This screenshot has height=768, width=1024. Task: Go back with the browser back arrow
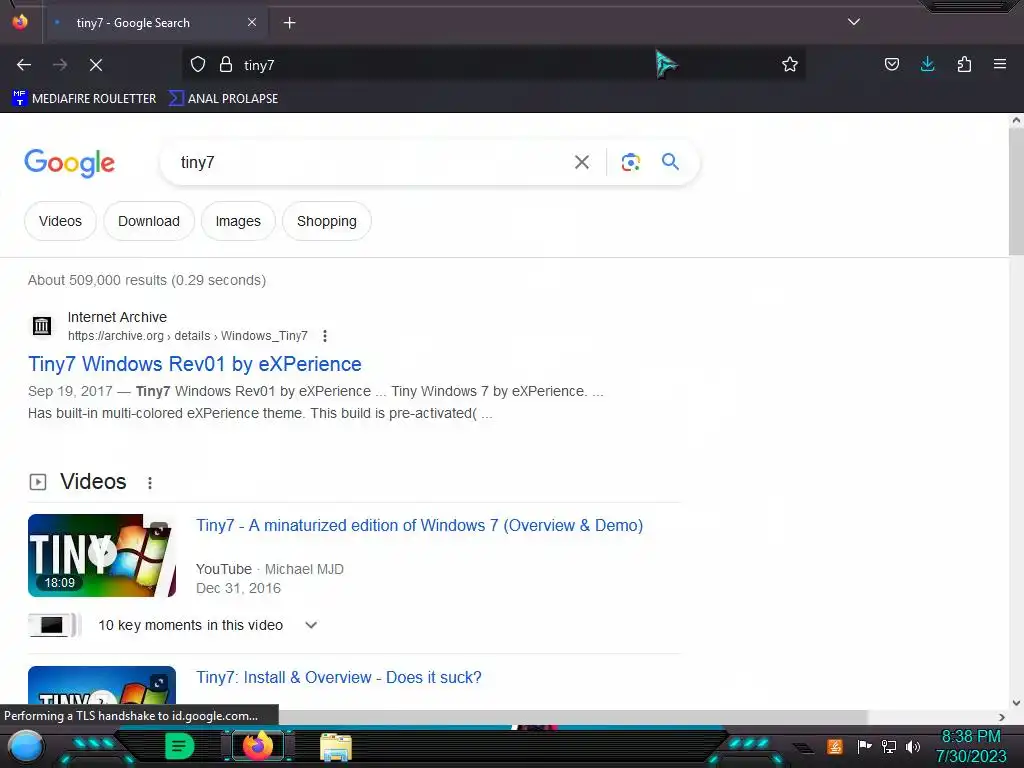click(x=24, y=65)
